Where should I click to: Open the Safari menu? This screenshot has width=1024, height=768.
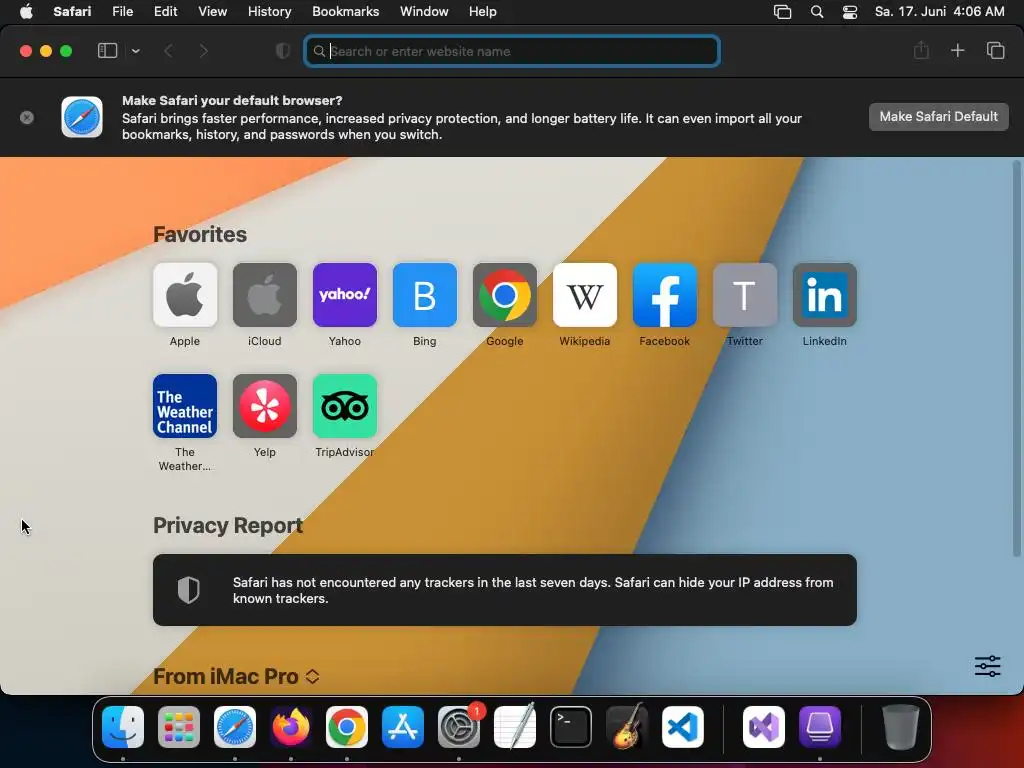coord(72,12)
